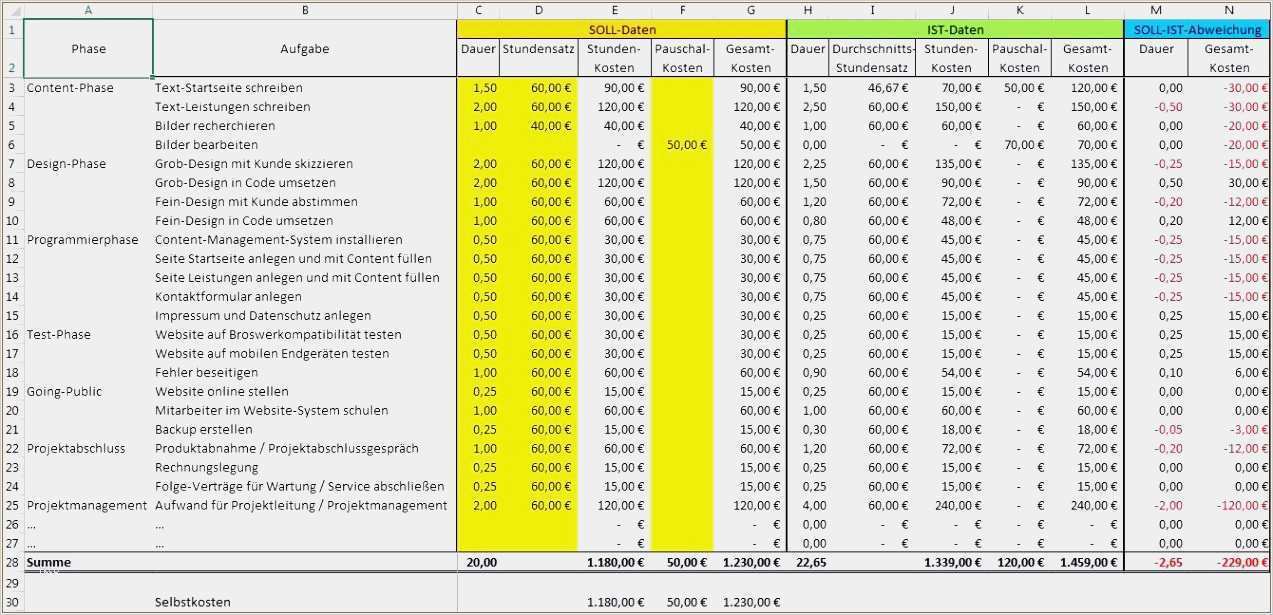Select the Selbstkosten label cell
Screen dimensions: 1273x615
point(193,602)
